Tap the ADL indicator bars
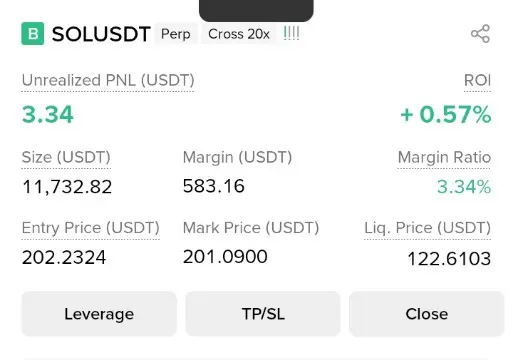 291,34
